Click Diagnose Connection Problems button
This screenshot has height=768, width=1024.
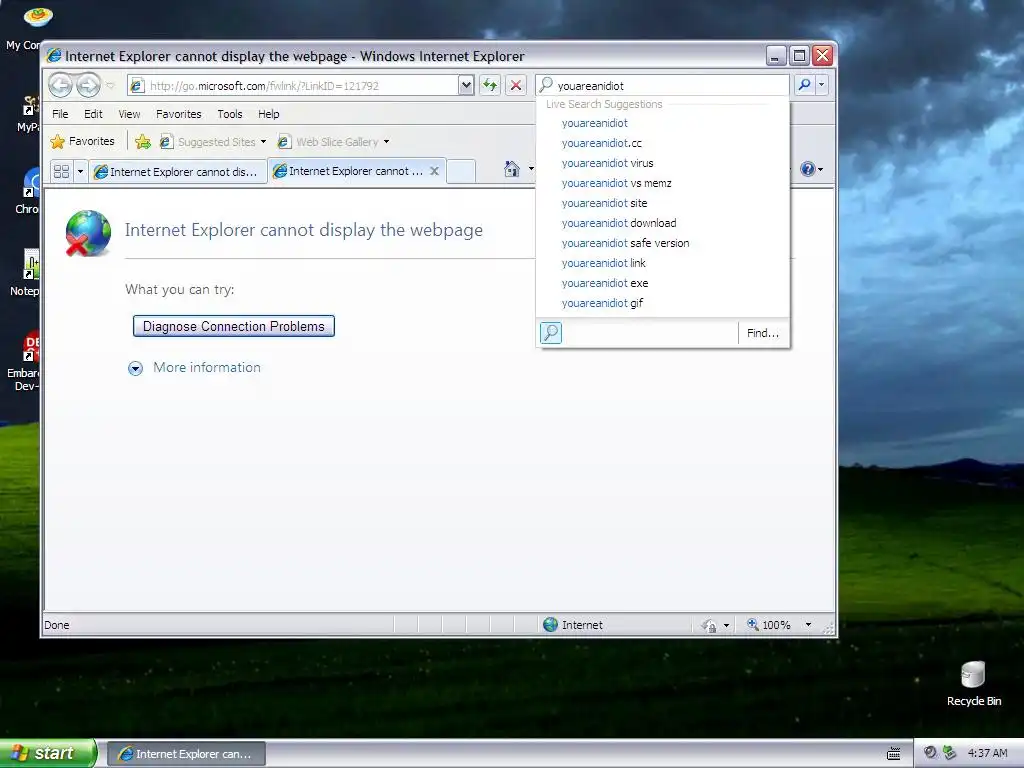(234, 326)
